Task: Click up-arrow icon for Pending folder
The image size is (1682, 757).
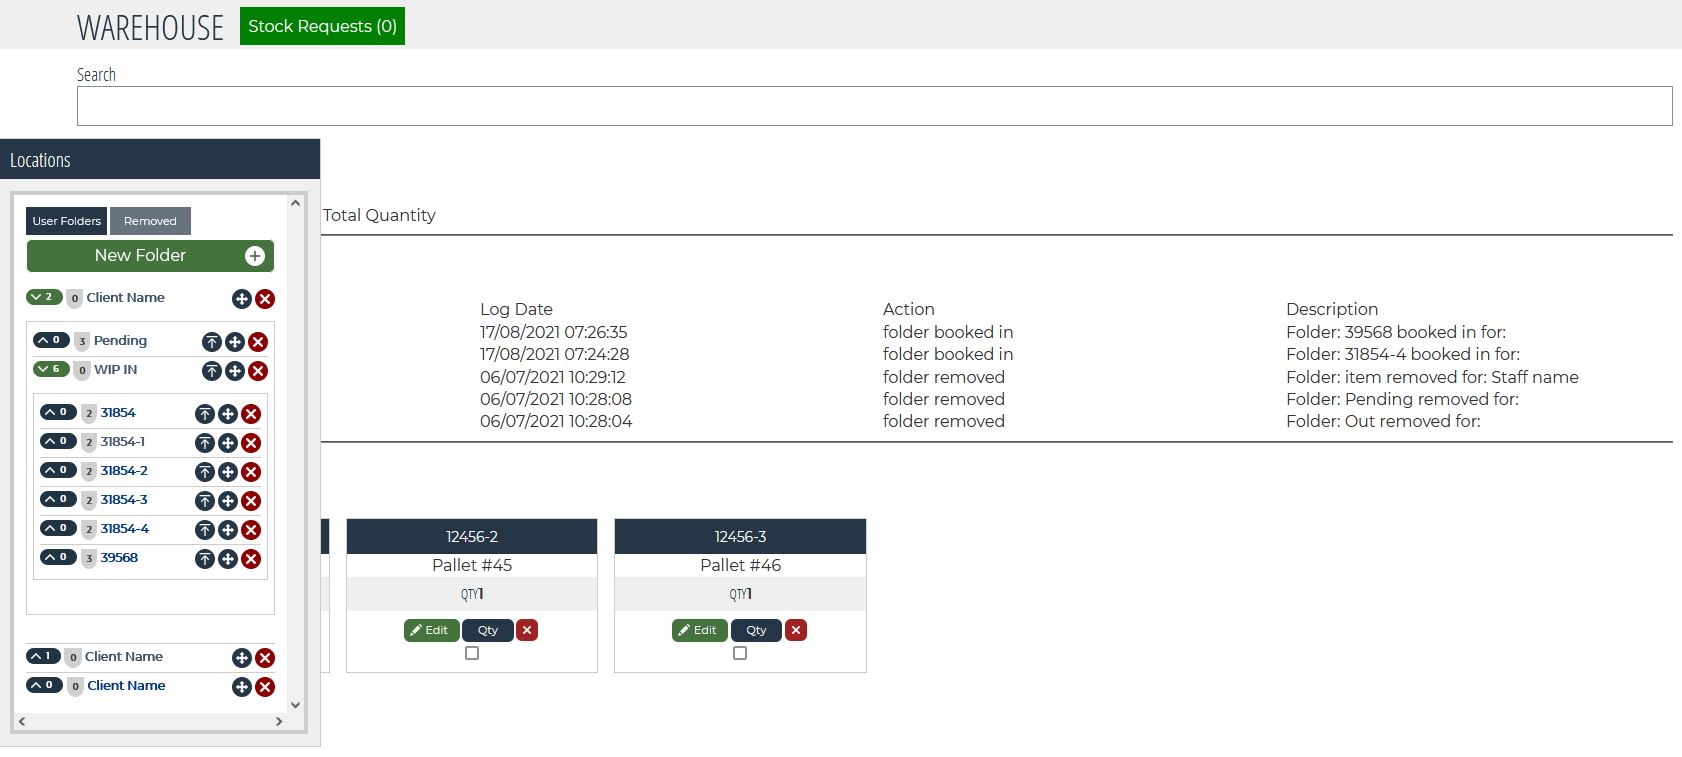Action: point(212,342)
